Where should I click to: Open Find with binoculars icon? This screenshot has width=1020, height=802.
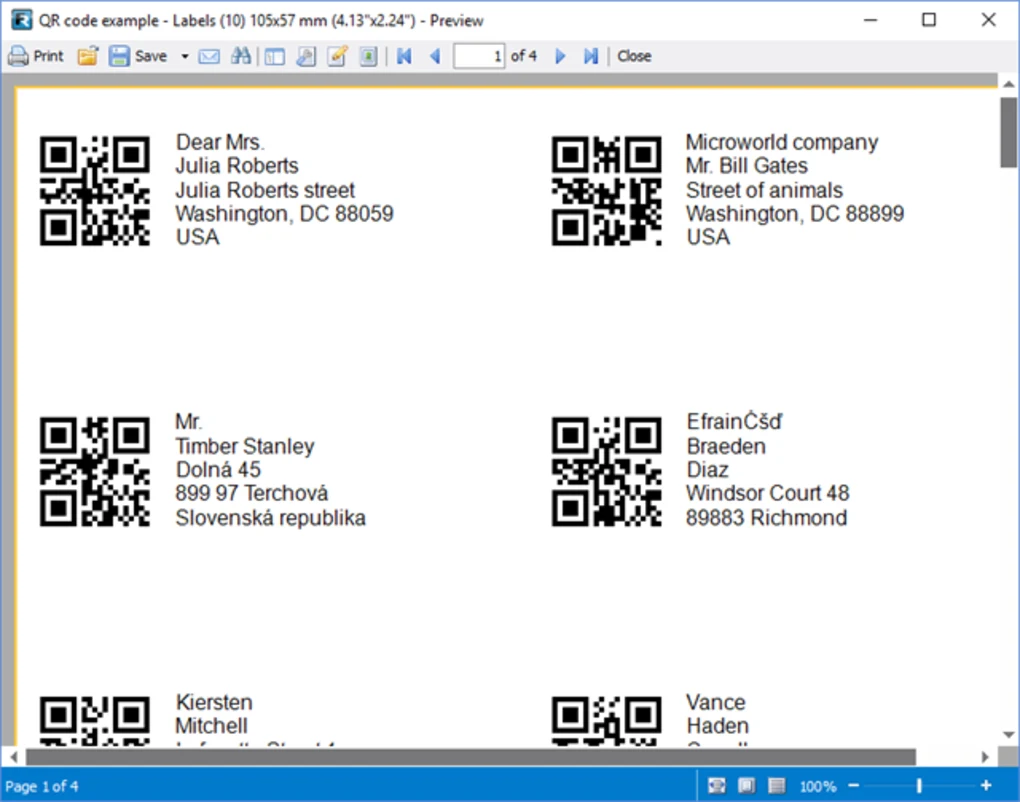pyautogui.click(x=240, y=56)
